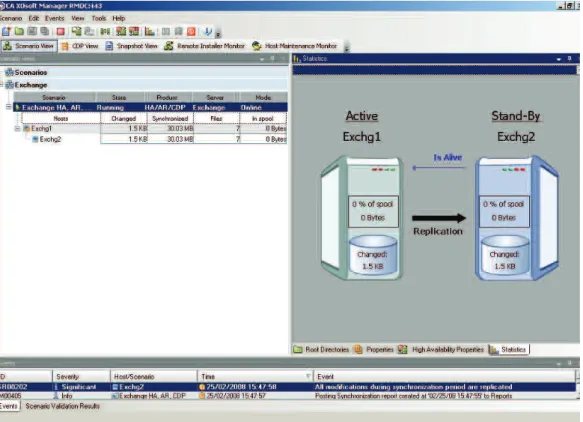The height and width of the screenshot is (422, 583).
Task: Click the bar-chart statistics toolbar icon
Action: pos(149,32)
